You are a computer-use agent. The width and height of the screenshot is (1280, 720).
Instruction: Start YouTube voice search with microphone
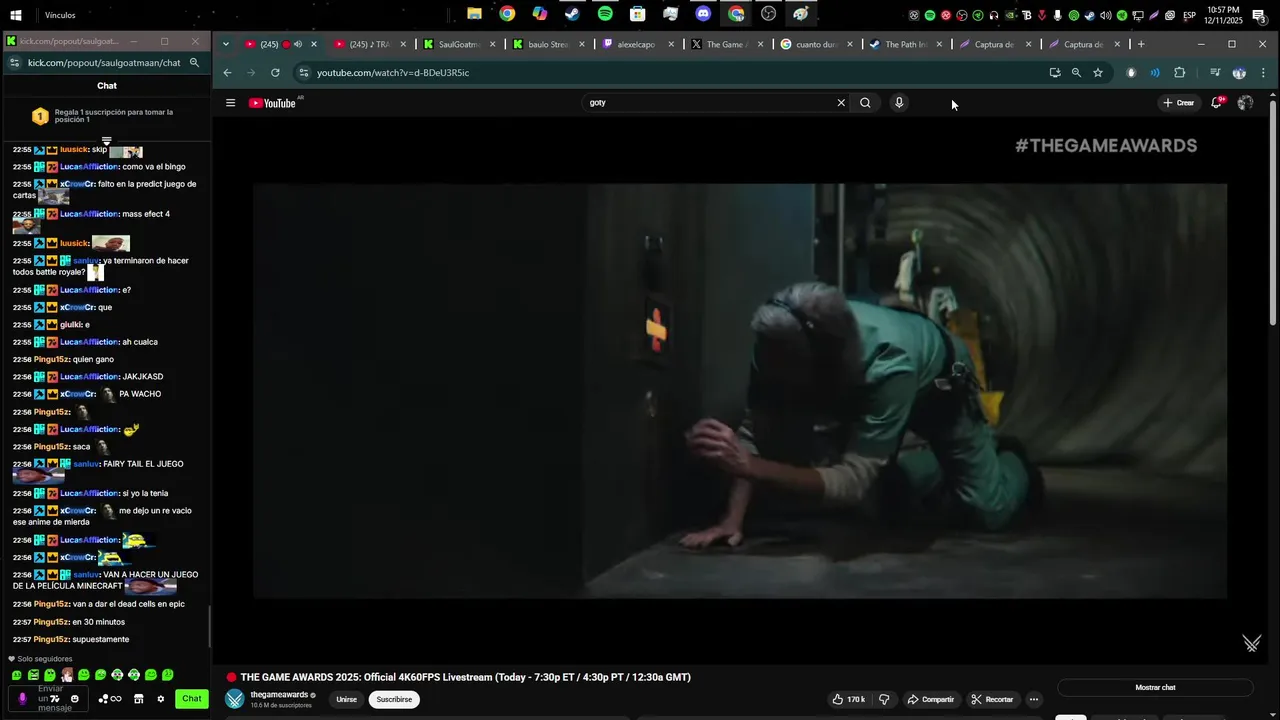899,102
